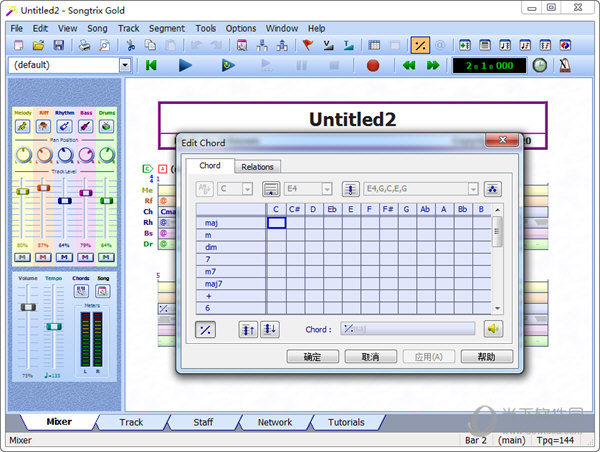Screen dimensions: 600x452
Task: Select the C maj cell in chord grid
Action: pyautogui.click(x=276, y=223)
